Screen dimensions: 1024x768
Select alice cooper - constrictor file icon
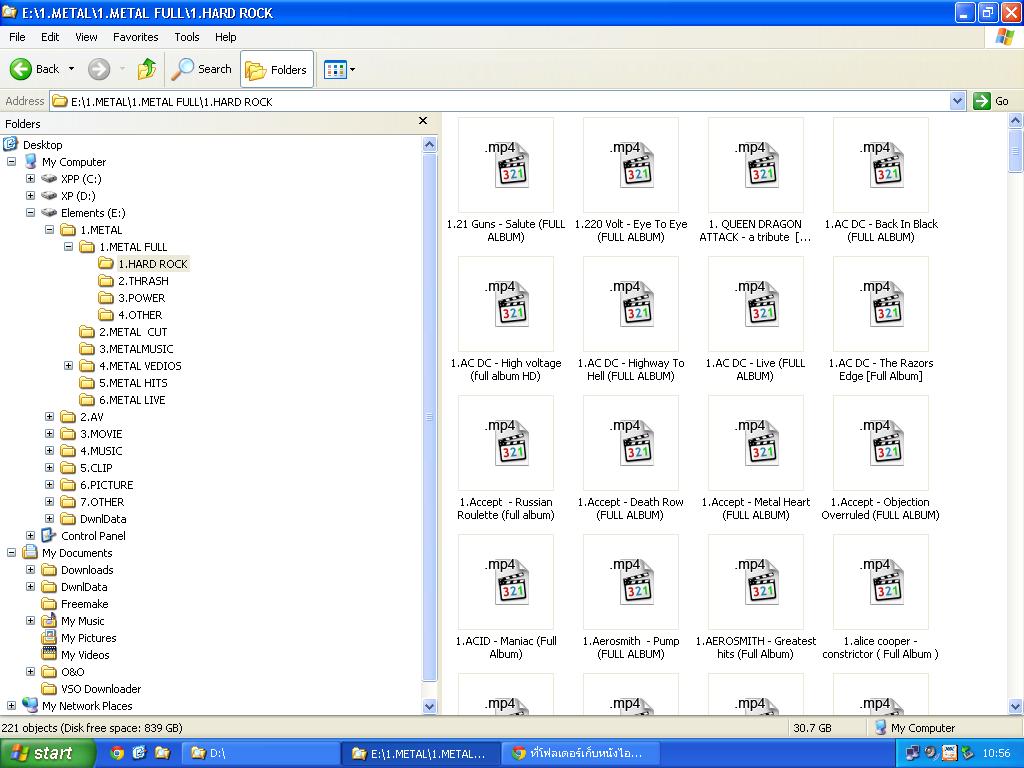point(881,582)
